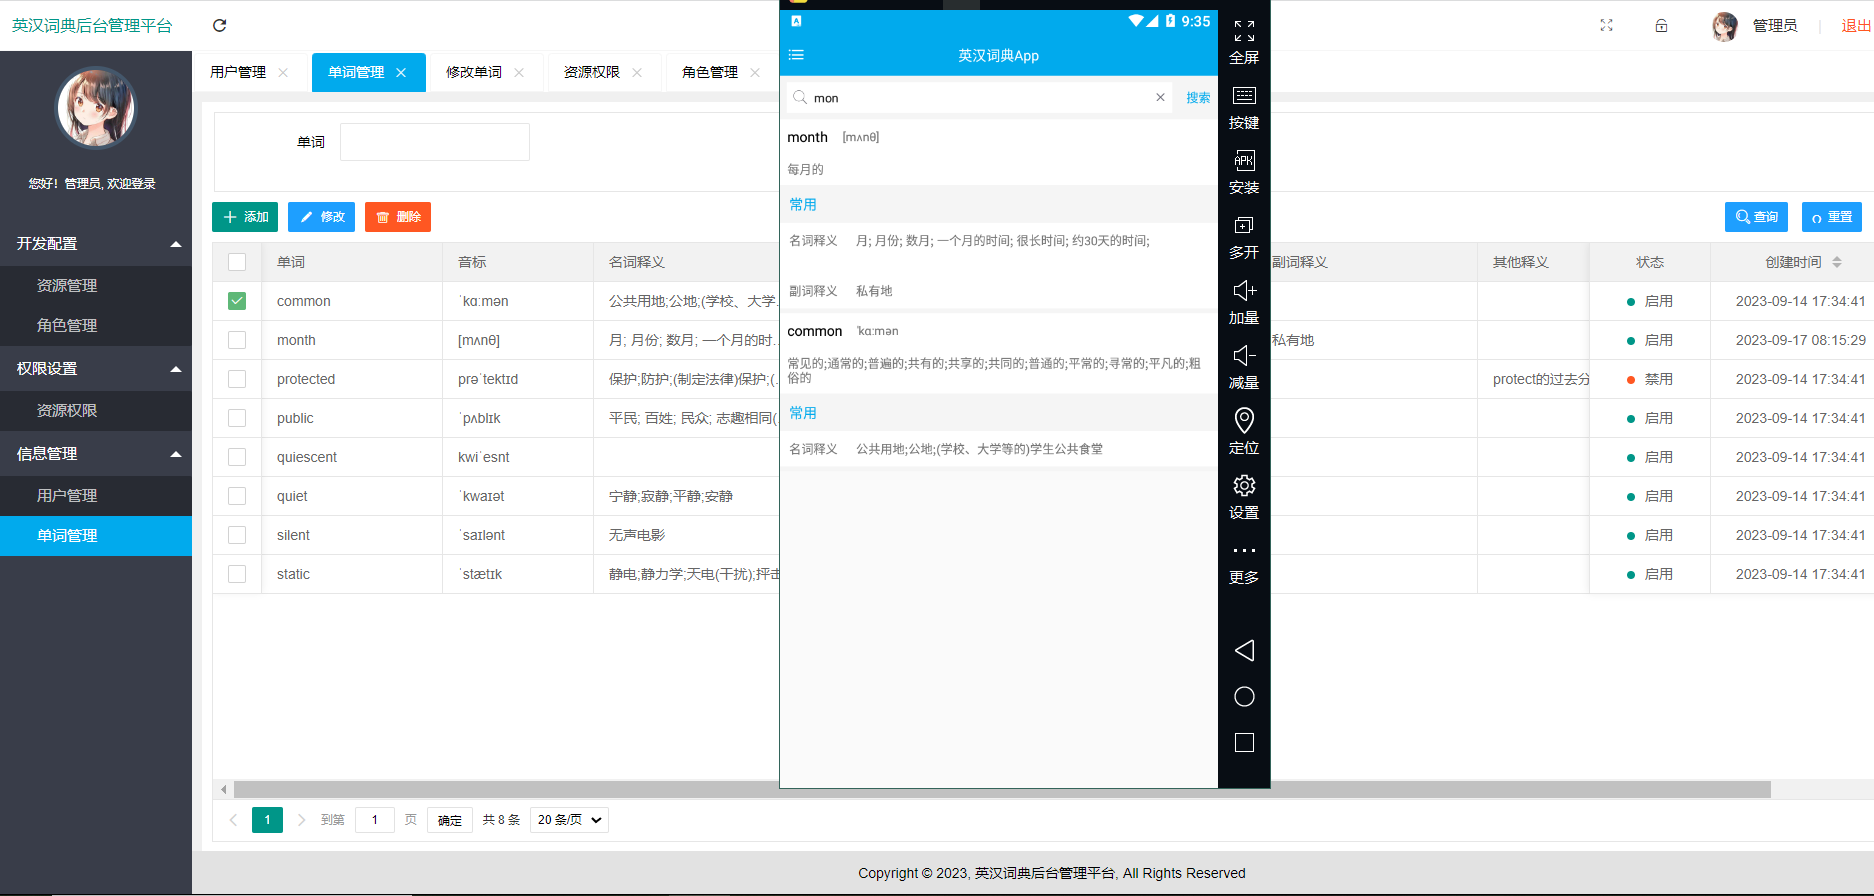The image size is (1874, 896).
Task: Switch to the 角色管理 tab
Action: [710, 72]
